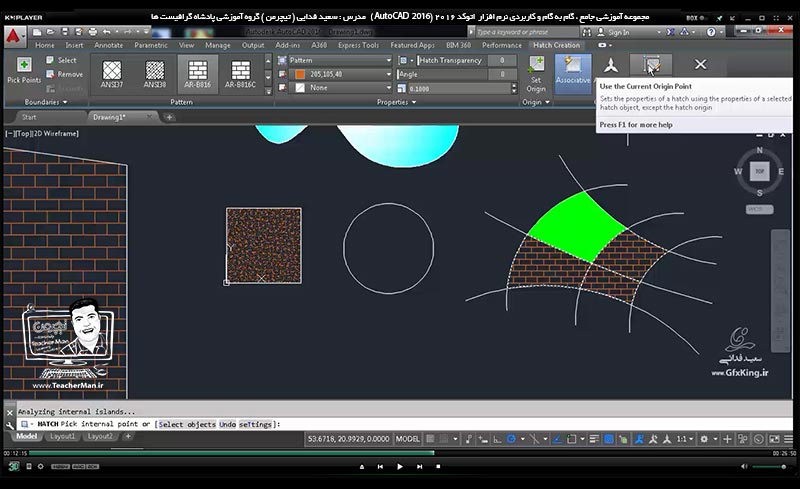
Task: Click the hatch scale 0.1000 field
Action: tap(459, 88)
